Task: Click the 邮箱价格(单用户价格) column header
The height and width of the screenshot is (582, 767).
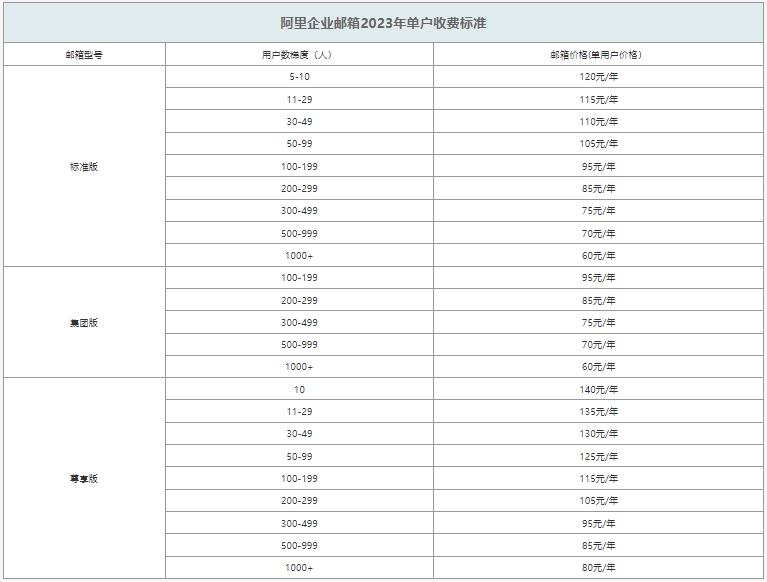Action: (x=598, y=55)
